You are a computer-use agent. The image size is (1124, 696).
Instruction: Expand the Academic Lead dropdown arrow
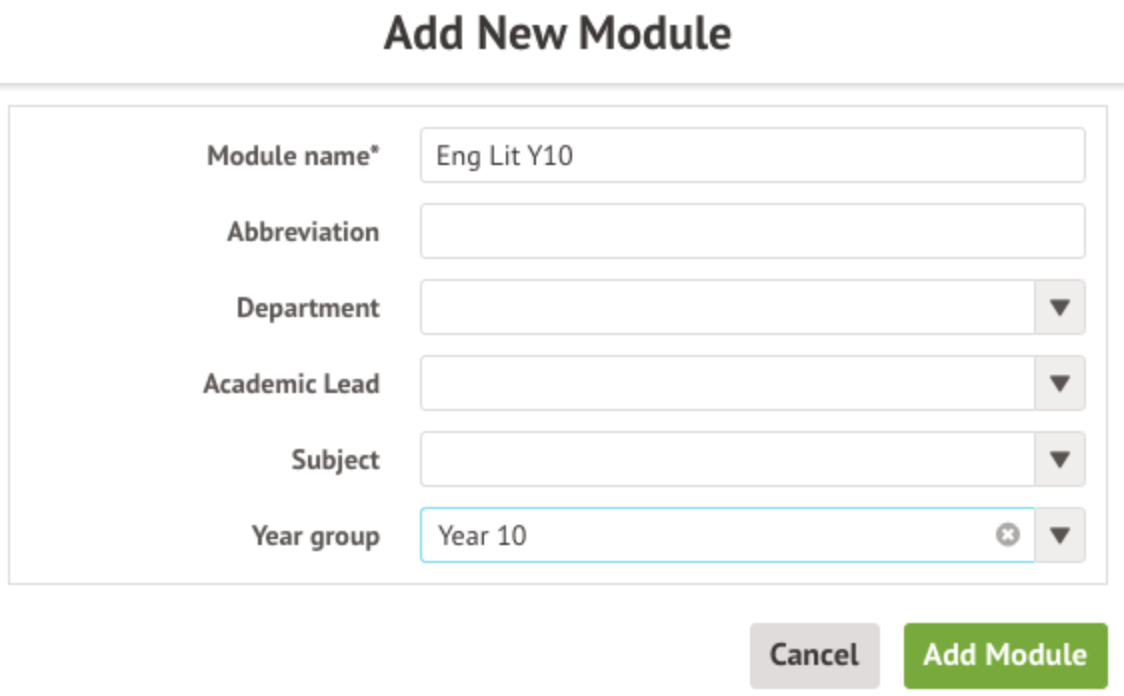click(1060, 384)
